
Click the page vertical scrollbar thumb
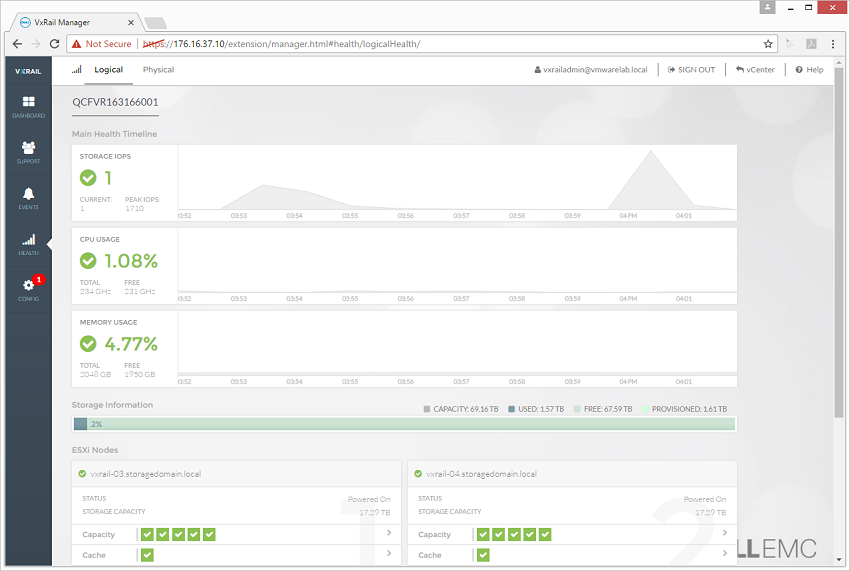point(839,243)
